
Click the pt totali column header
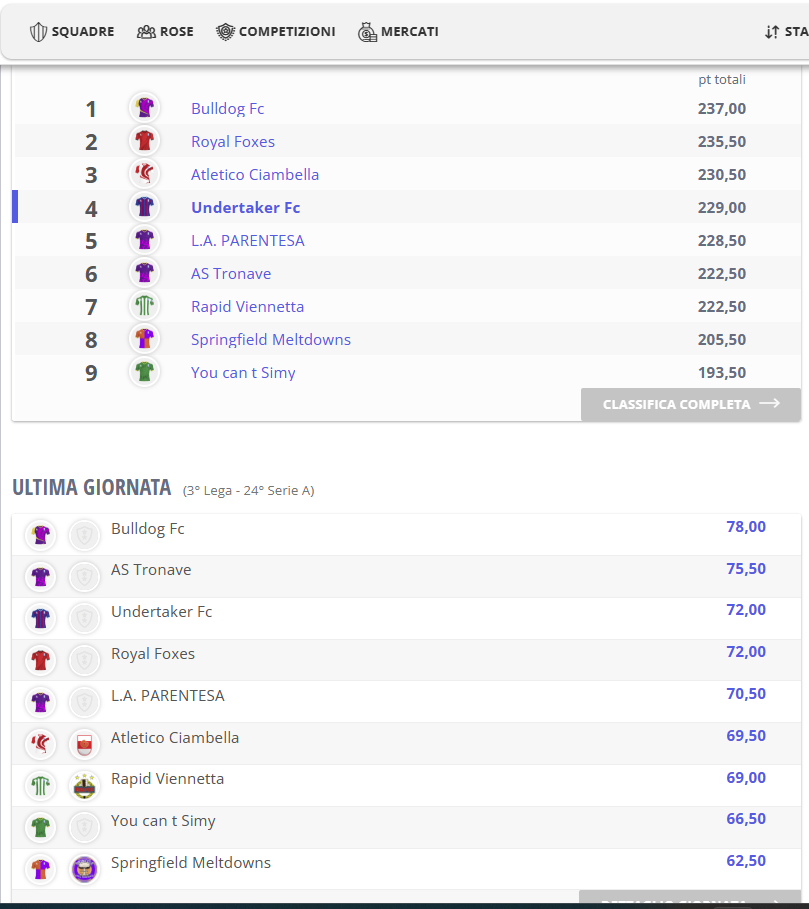click(x=721, y=79)
